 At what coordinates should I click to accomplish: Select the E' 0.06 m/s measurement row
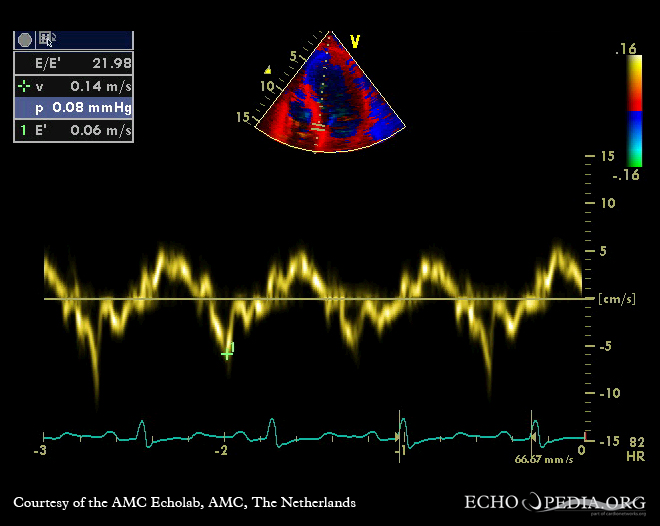coord(73,130)
